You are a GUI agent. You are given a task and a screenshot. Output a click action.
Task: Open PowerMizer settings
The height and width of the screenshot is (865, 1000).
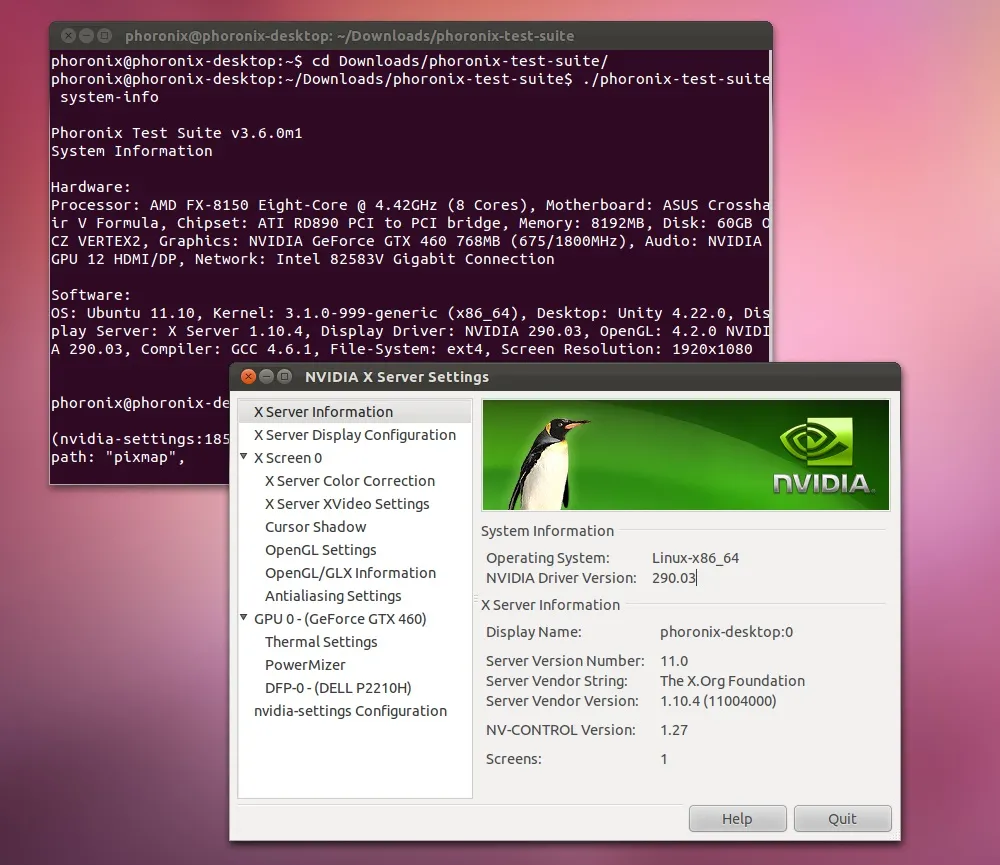(x=305, y=665)
